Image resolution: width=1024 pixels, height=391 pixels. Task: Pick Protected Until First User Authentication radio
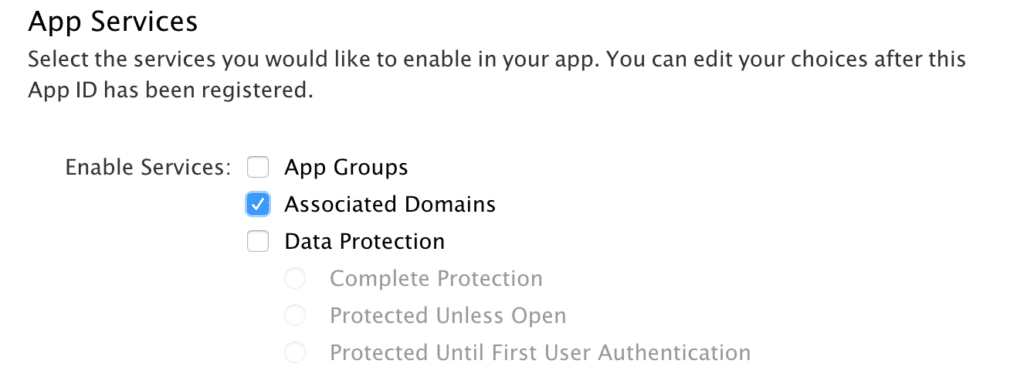point(295,353)
